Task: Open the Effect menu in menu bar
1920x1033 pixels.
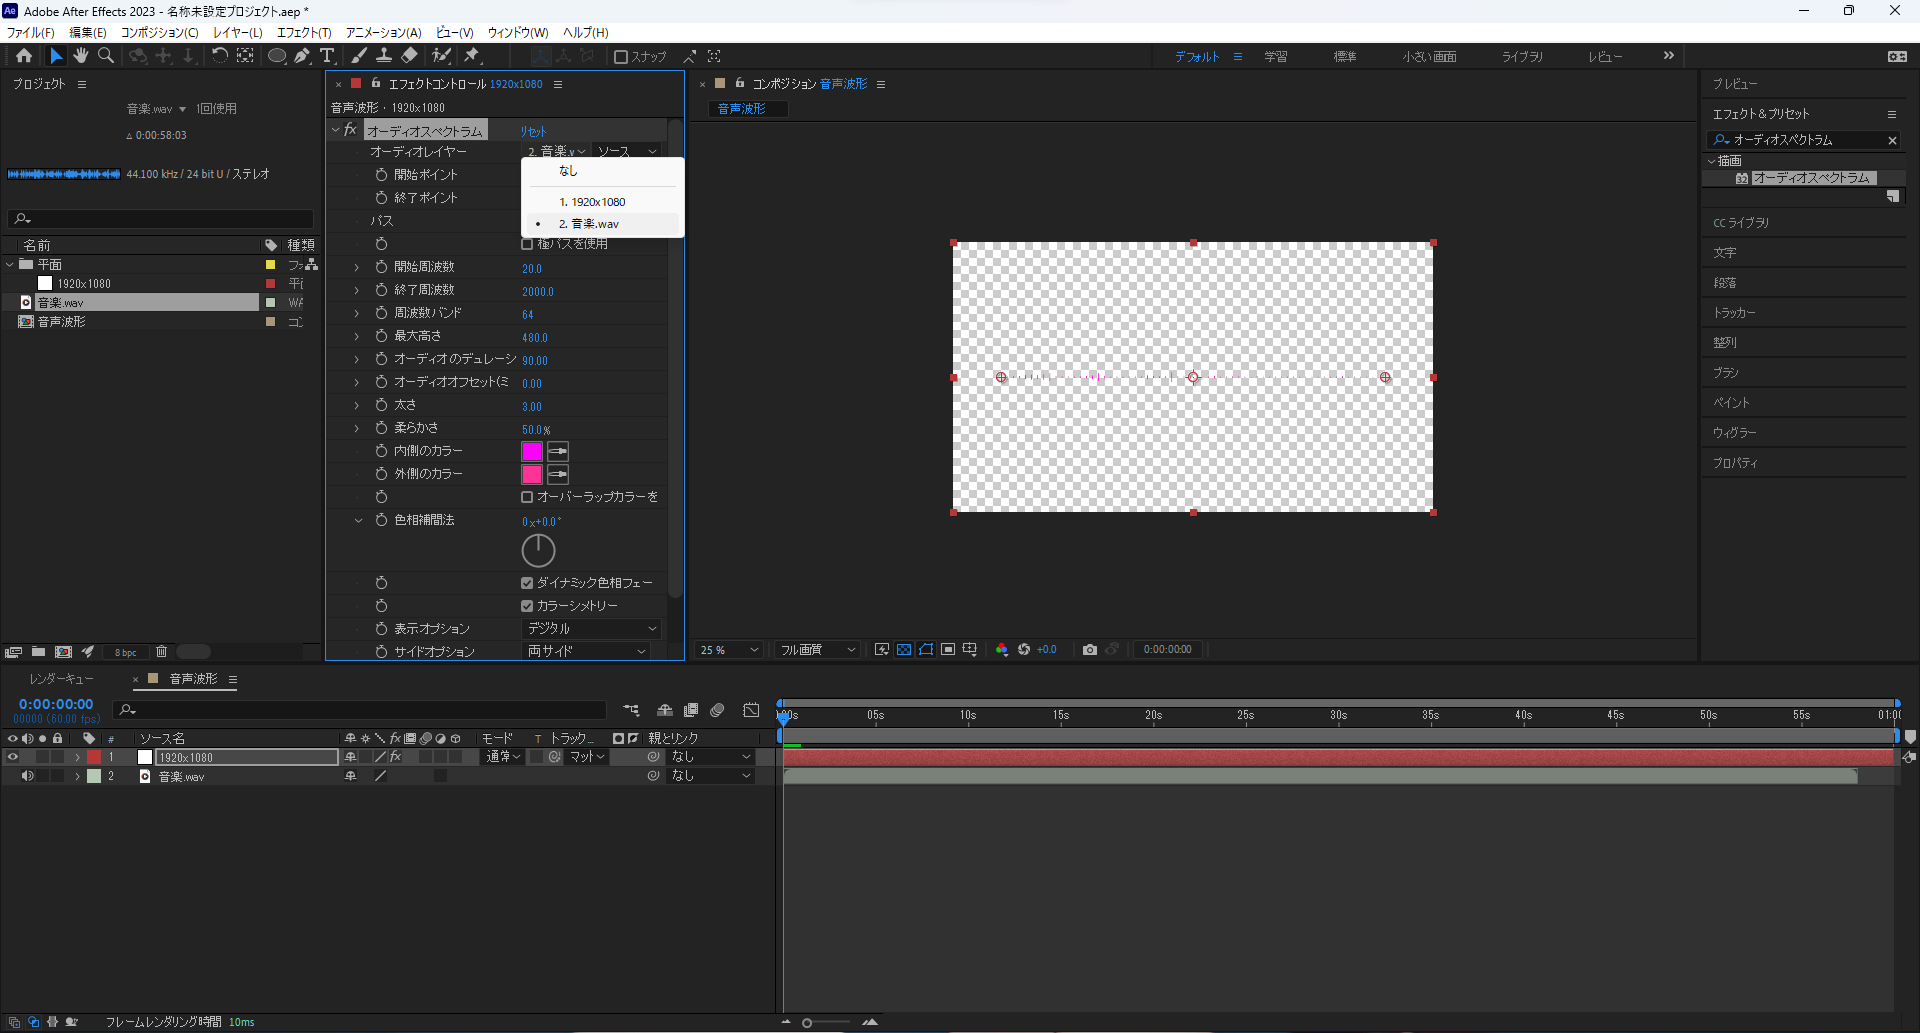Action: [304, 32]
